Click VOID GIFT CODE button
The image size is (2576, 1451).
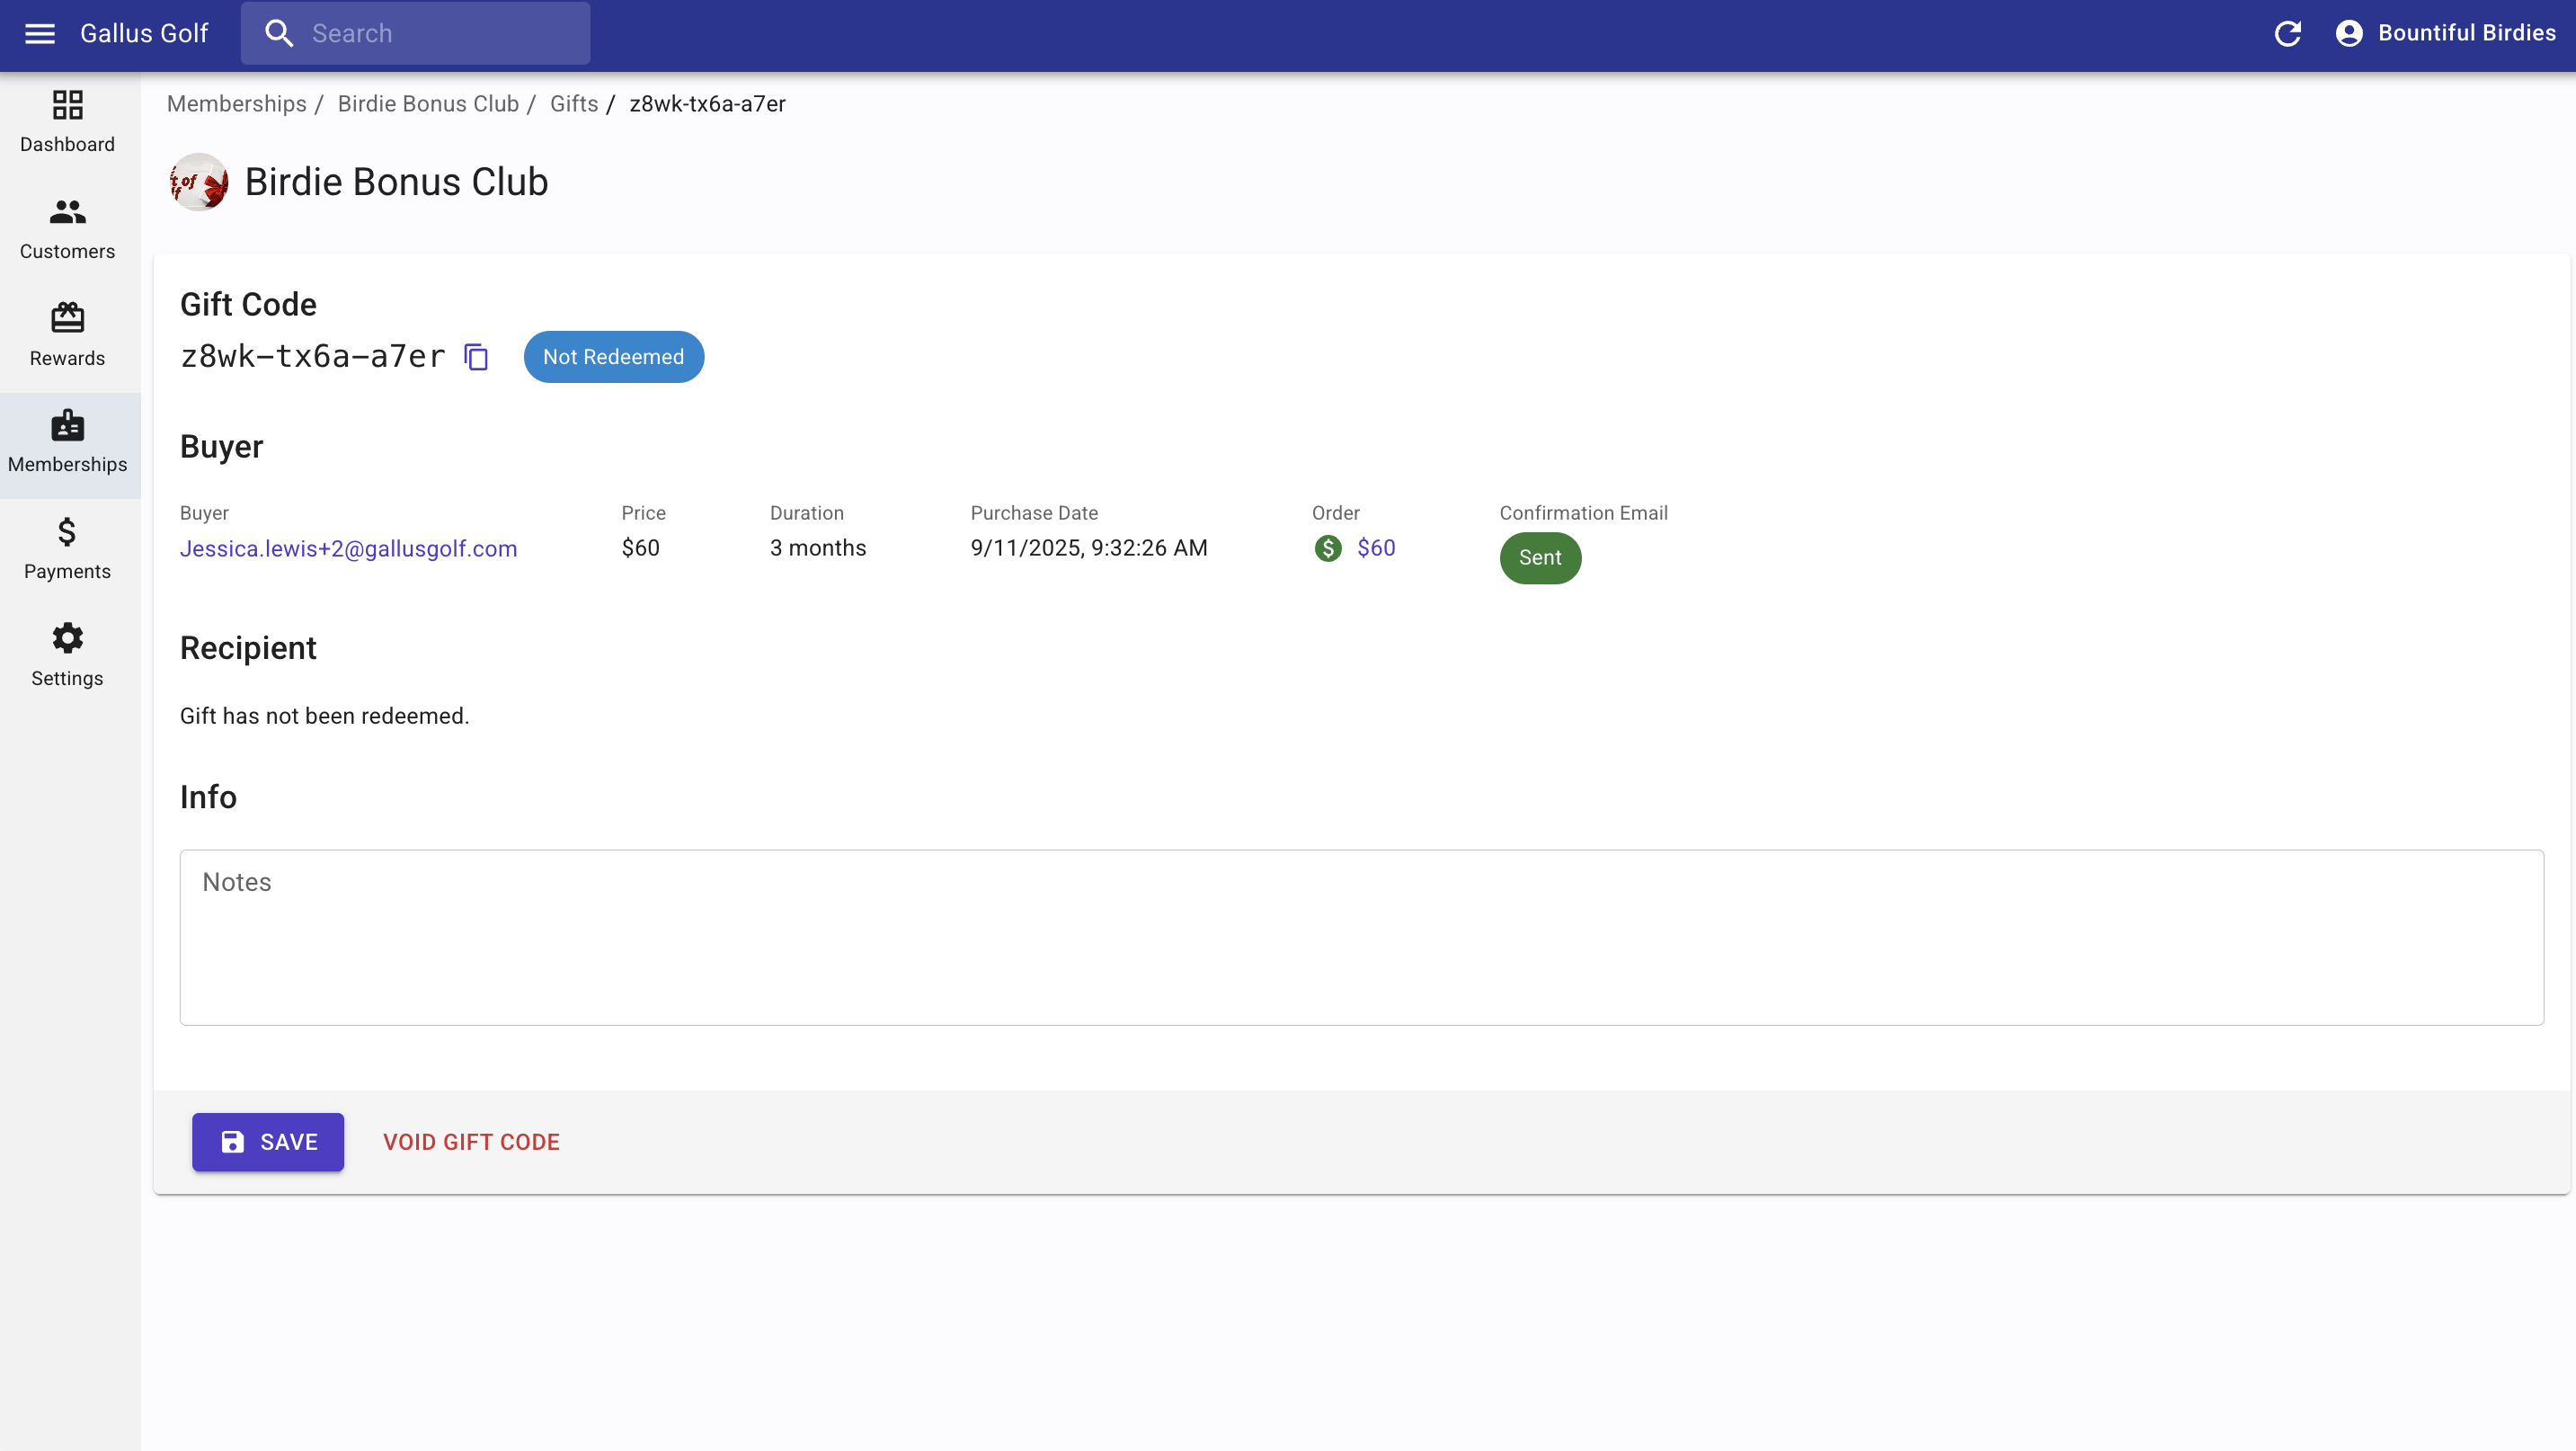tap(471, 1142)
